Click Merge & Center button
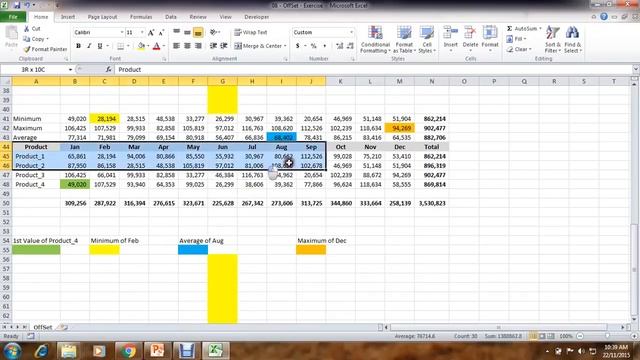640x360 pixels. [258, 46]
